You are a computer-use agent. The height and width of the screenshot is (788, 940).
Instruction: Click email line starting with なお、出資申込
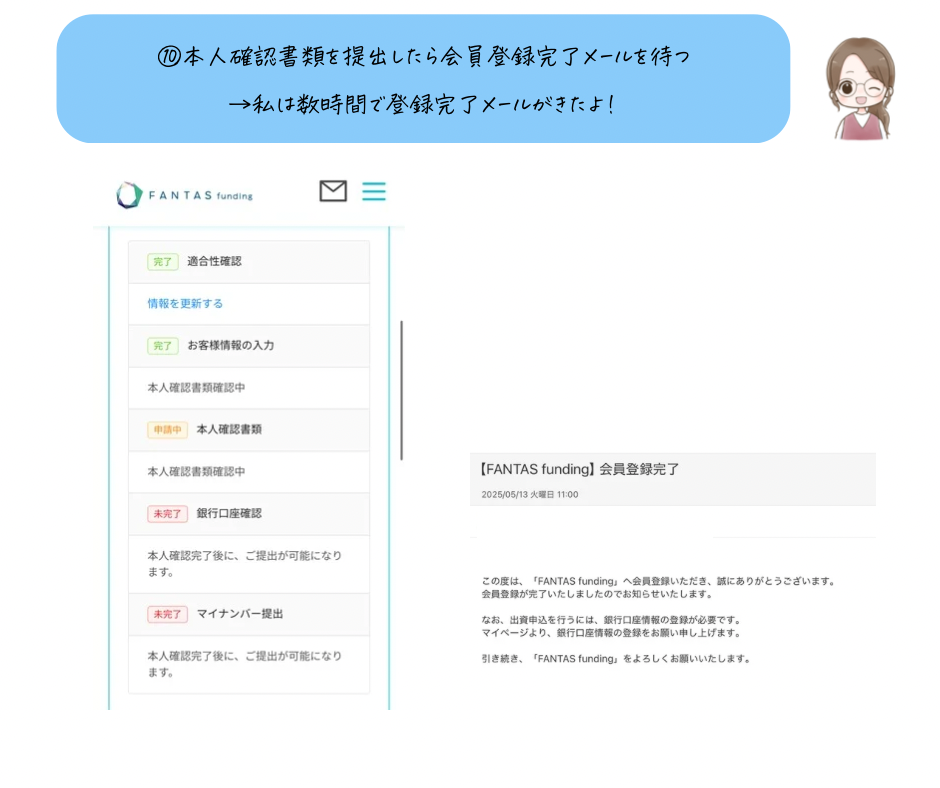(x=612, y=620)
